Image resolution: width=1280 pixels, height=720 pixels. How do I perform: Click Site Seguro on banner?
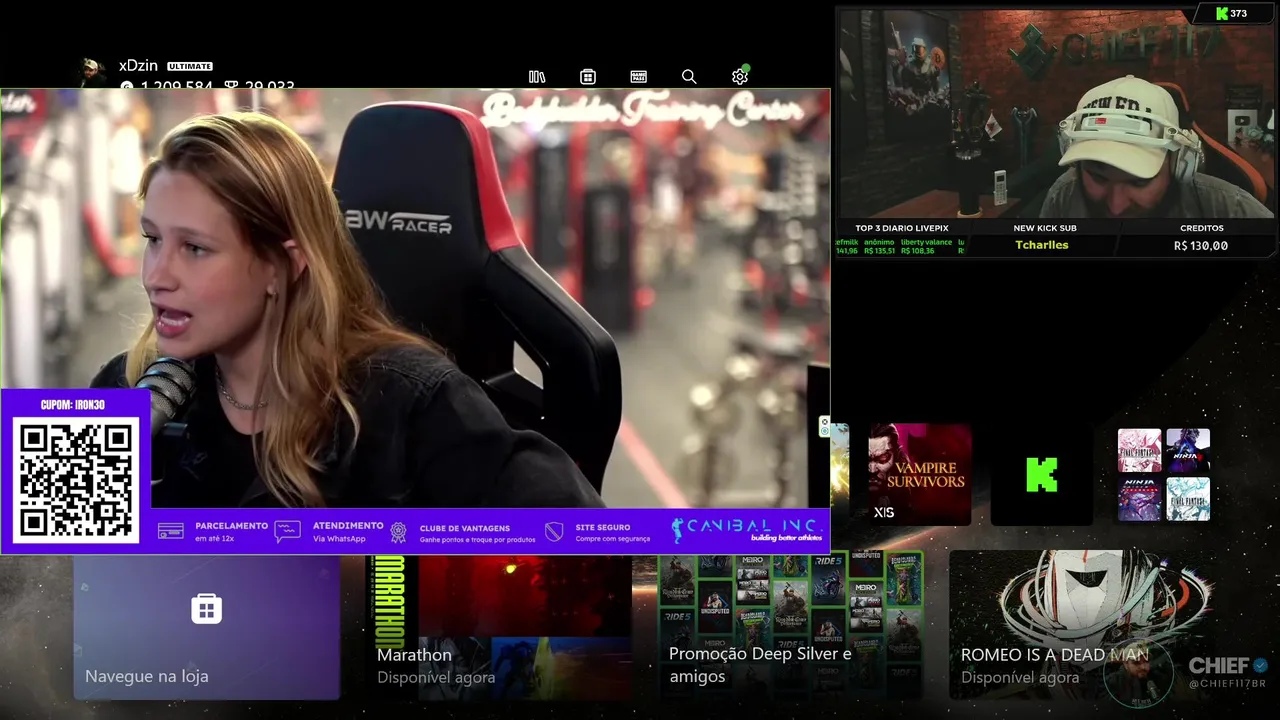tap(598, 532)
